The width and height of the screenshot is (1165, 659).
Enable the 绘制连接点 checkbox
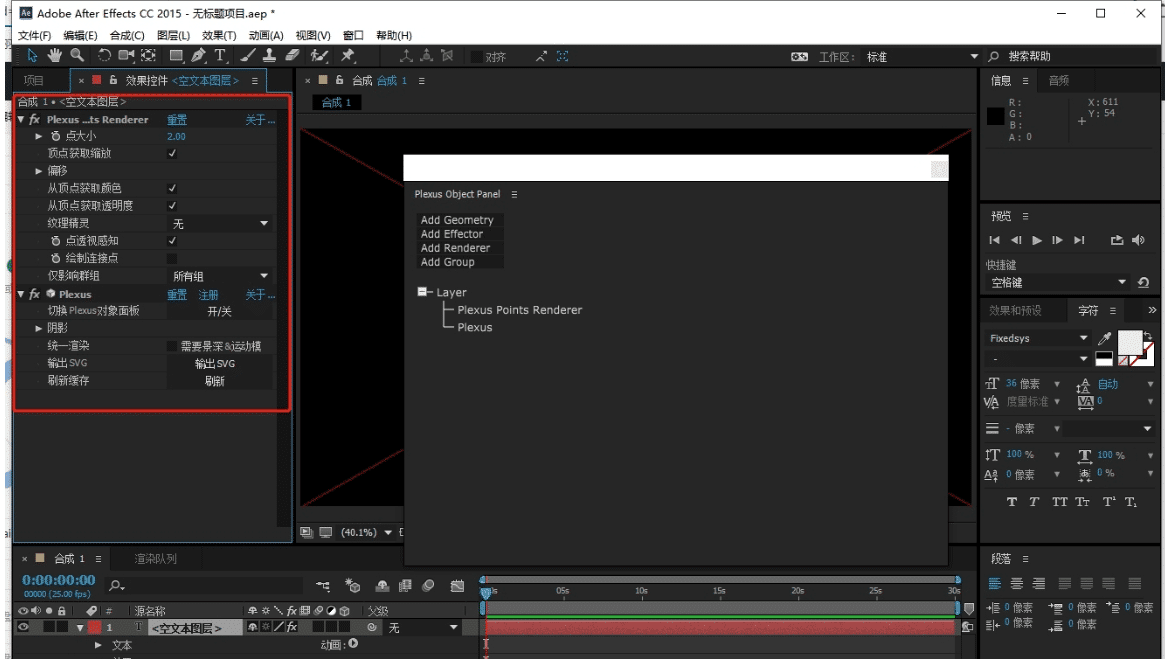point(172,258)
